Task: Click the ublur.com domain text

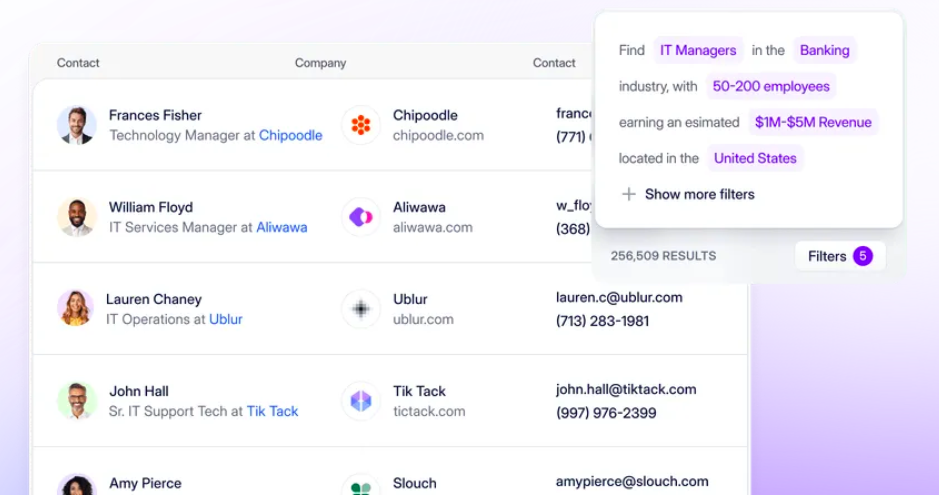Action: click(423, 319)
